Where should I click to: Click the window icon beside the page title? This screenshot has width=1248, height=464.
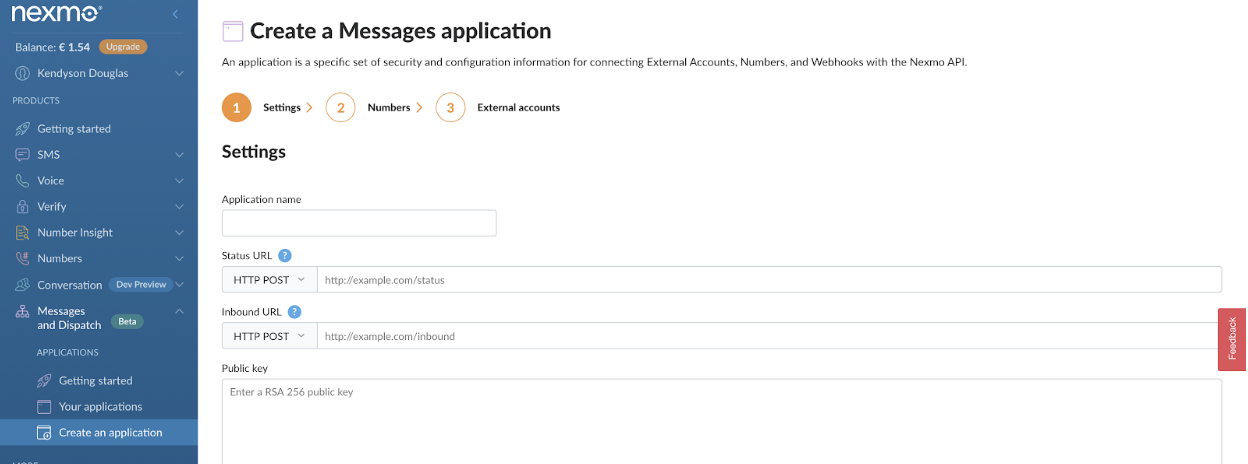point(232,31)
